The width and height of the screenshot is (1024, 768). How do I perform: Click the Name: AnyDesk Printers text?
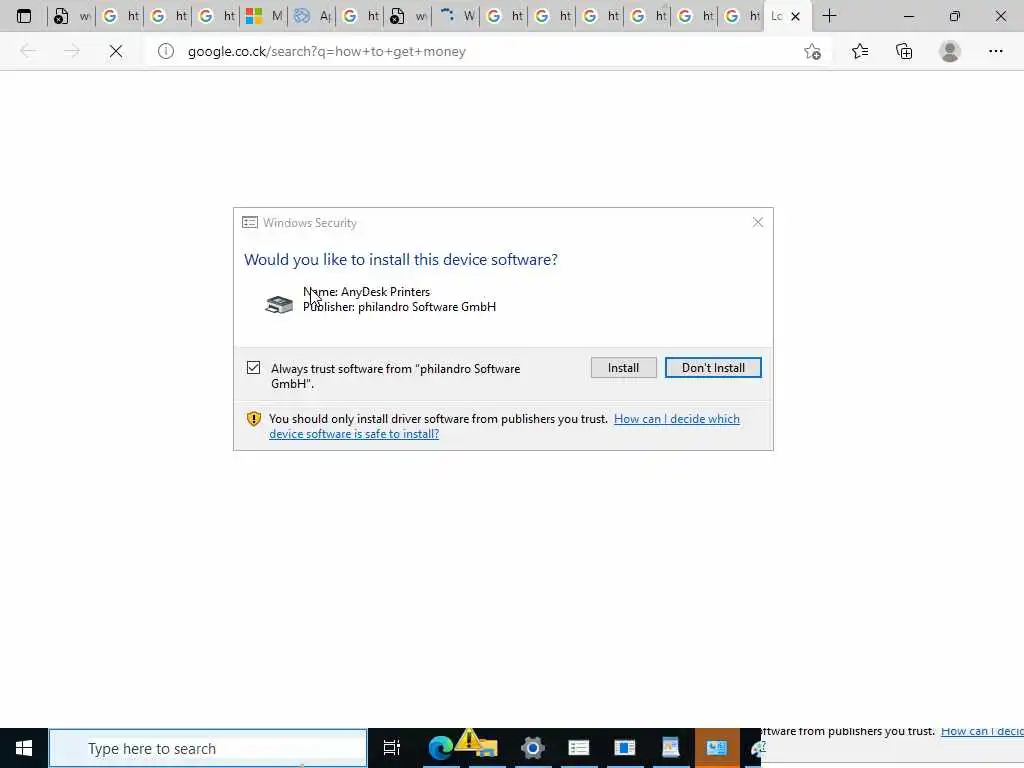click(x=366, y=292)
